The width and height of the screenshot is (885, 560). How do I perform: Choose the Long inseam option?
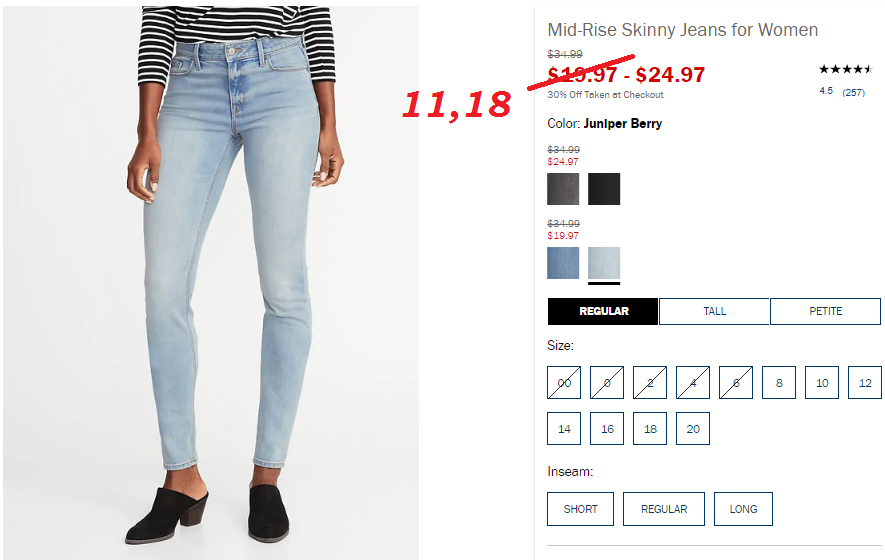tap(743, 509)
